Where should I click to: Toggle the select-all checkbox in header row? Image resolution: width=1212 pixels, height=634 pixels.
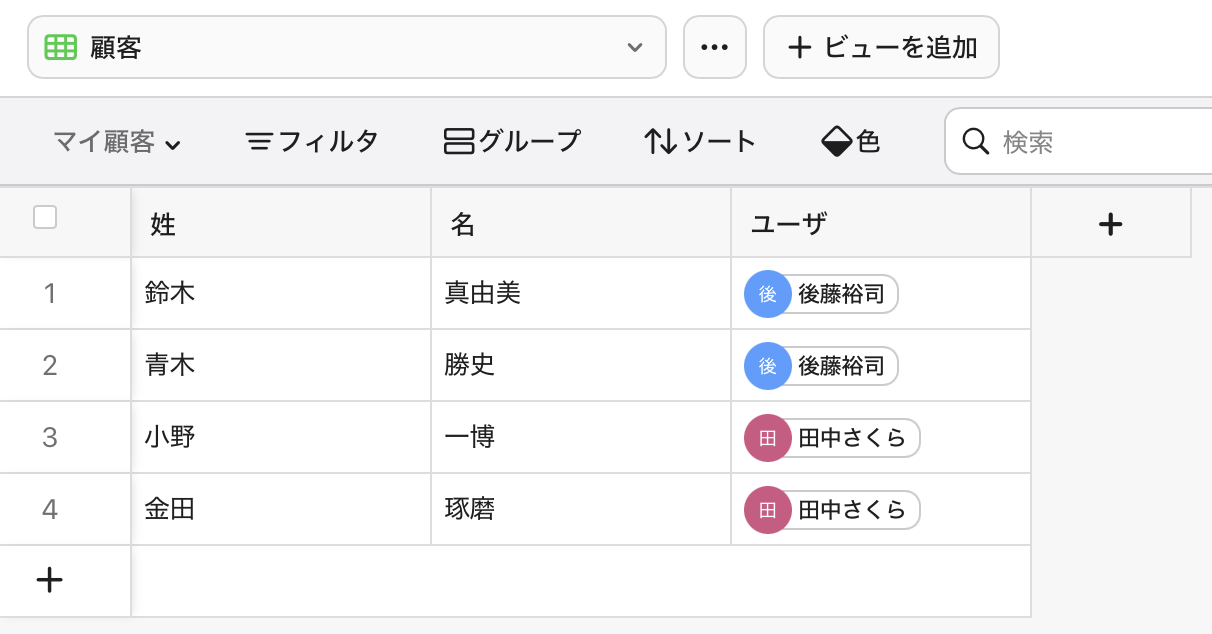45,216
